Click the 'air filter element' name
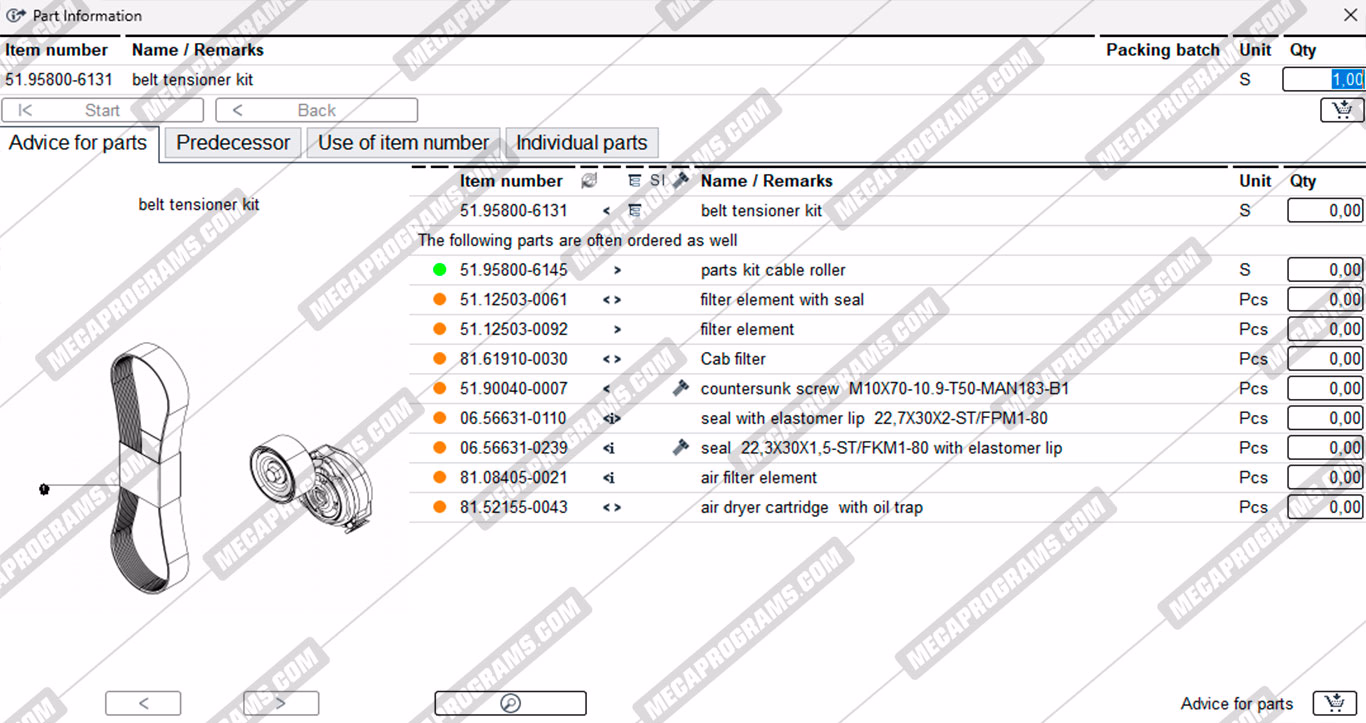 (x=759, y=478)
